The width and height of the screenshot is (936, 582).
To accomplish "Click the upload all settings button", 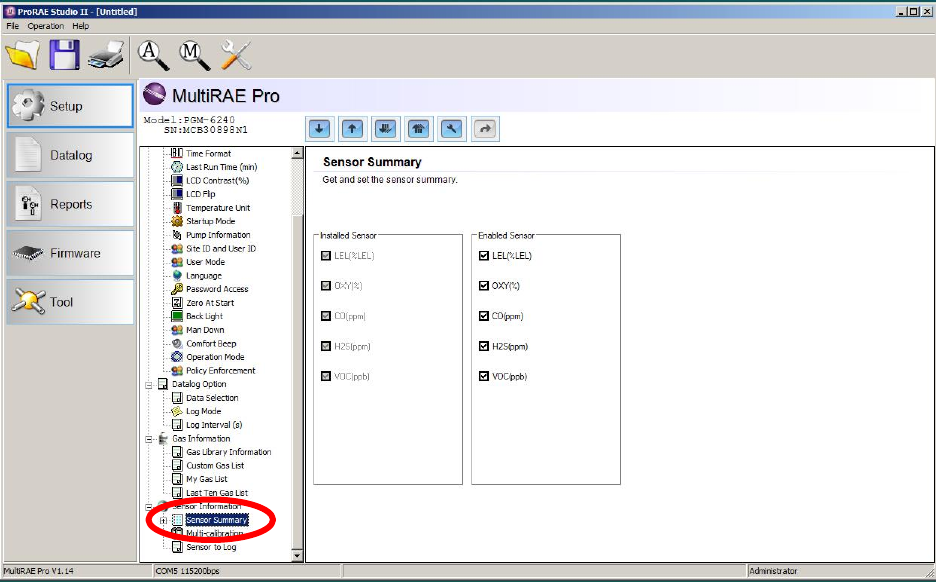I will pyautogui.click(x=418, y=129).
